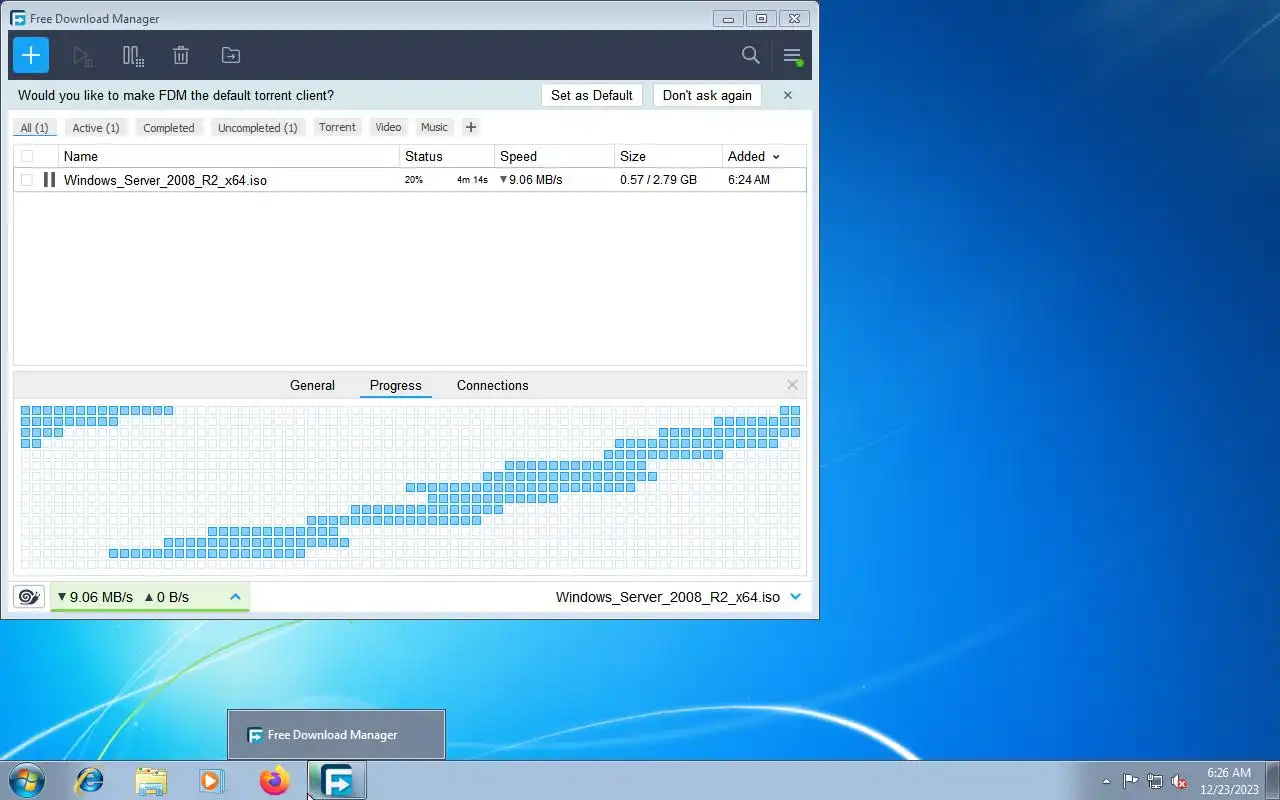Expand the bottom Windows_Server_2008_R2_x64.iso chevron
This screenshot has height=800, width=1280.
(796, 597)
